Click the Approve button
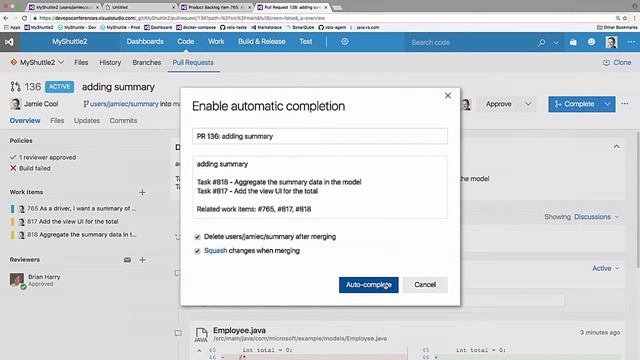Image resolution: width=640 pixels, height=360 pixels. pyautogui.click(x=498, y=104)
